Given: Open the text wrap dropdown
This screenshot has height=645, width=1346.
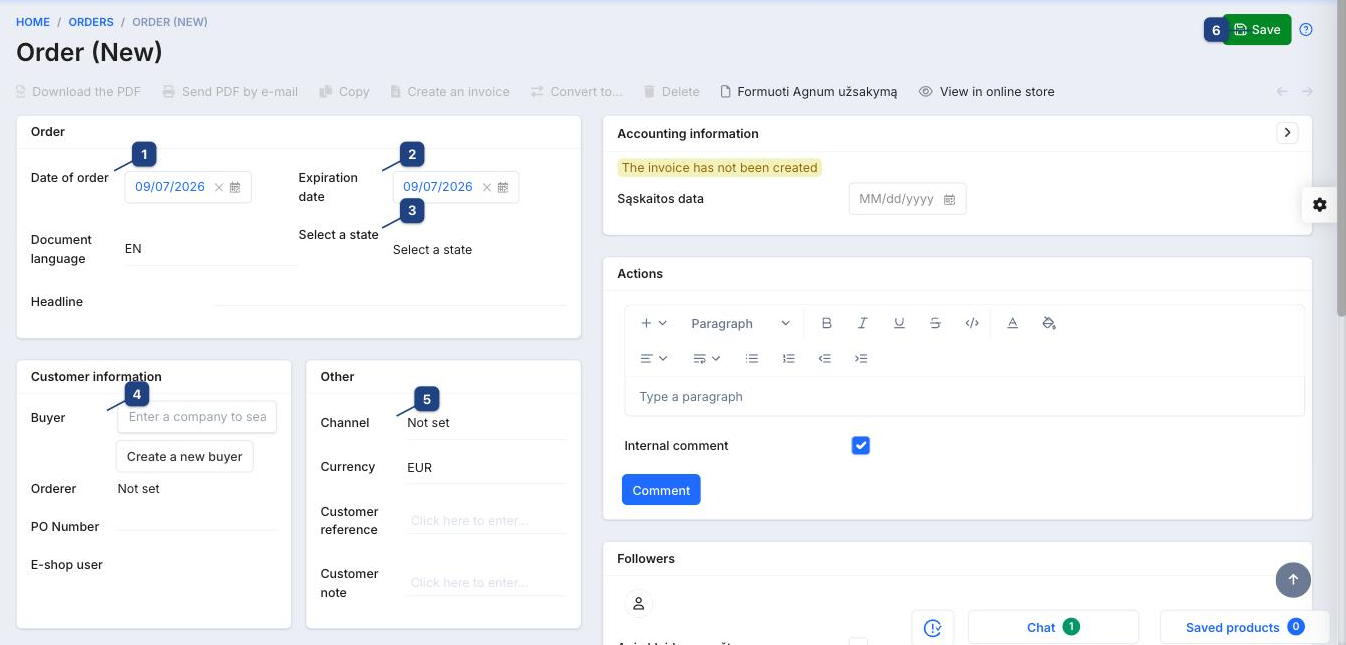Looking at the screenshot, I should (707, 358).
